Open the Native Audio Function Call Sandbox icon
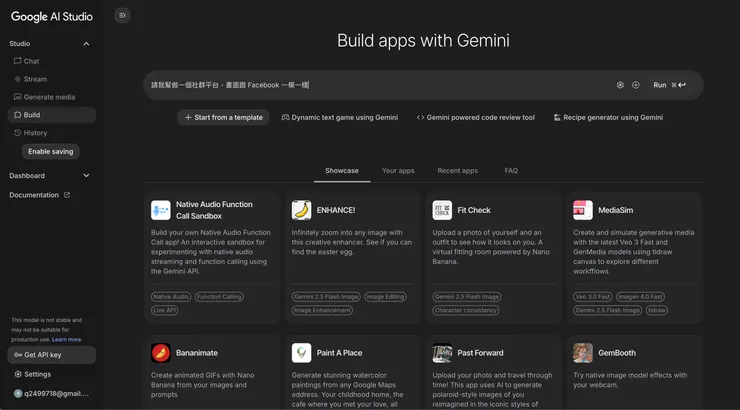740x410 pixels. pos(161,210)
